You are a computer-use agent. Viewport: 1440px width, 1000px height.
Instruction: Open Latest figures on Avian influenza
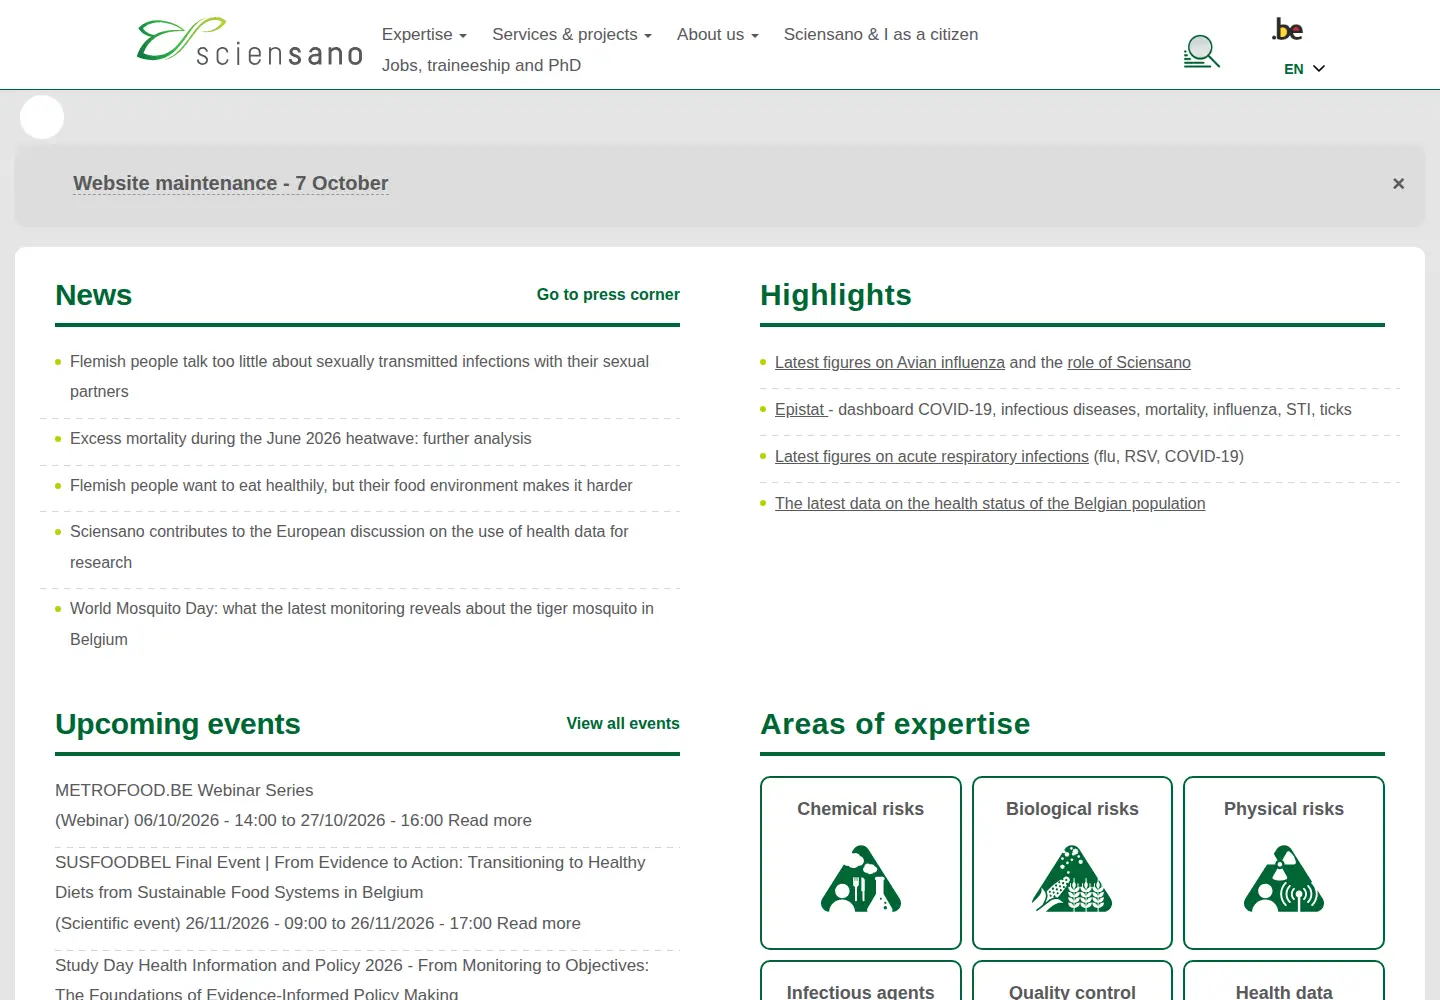(890, 363)
